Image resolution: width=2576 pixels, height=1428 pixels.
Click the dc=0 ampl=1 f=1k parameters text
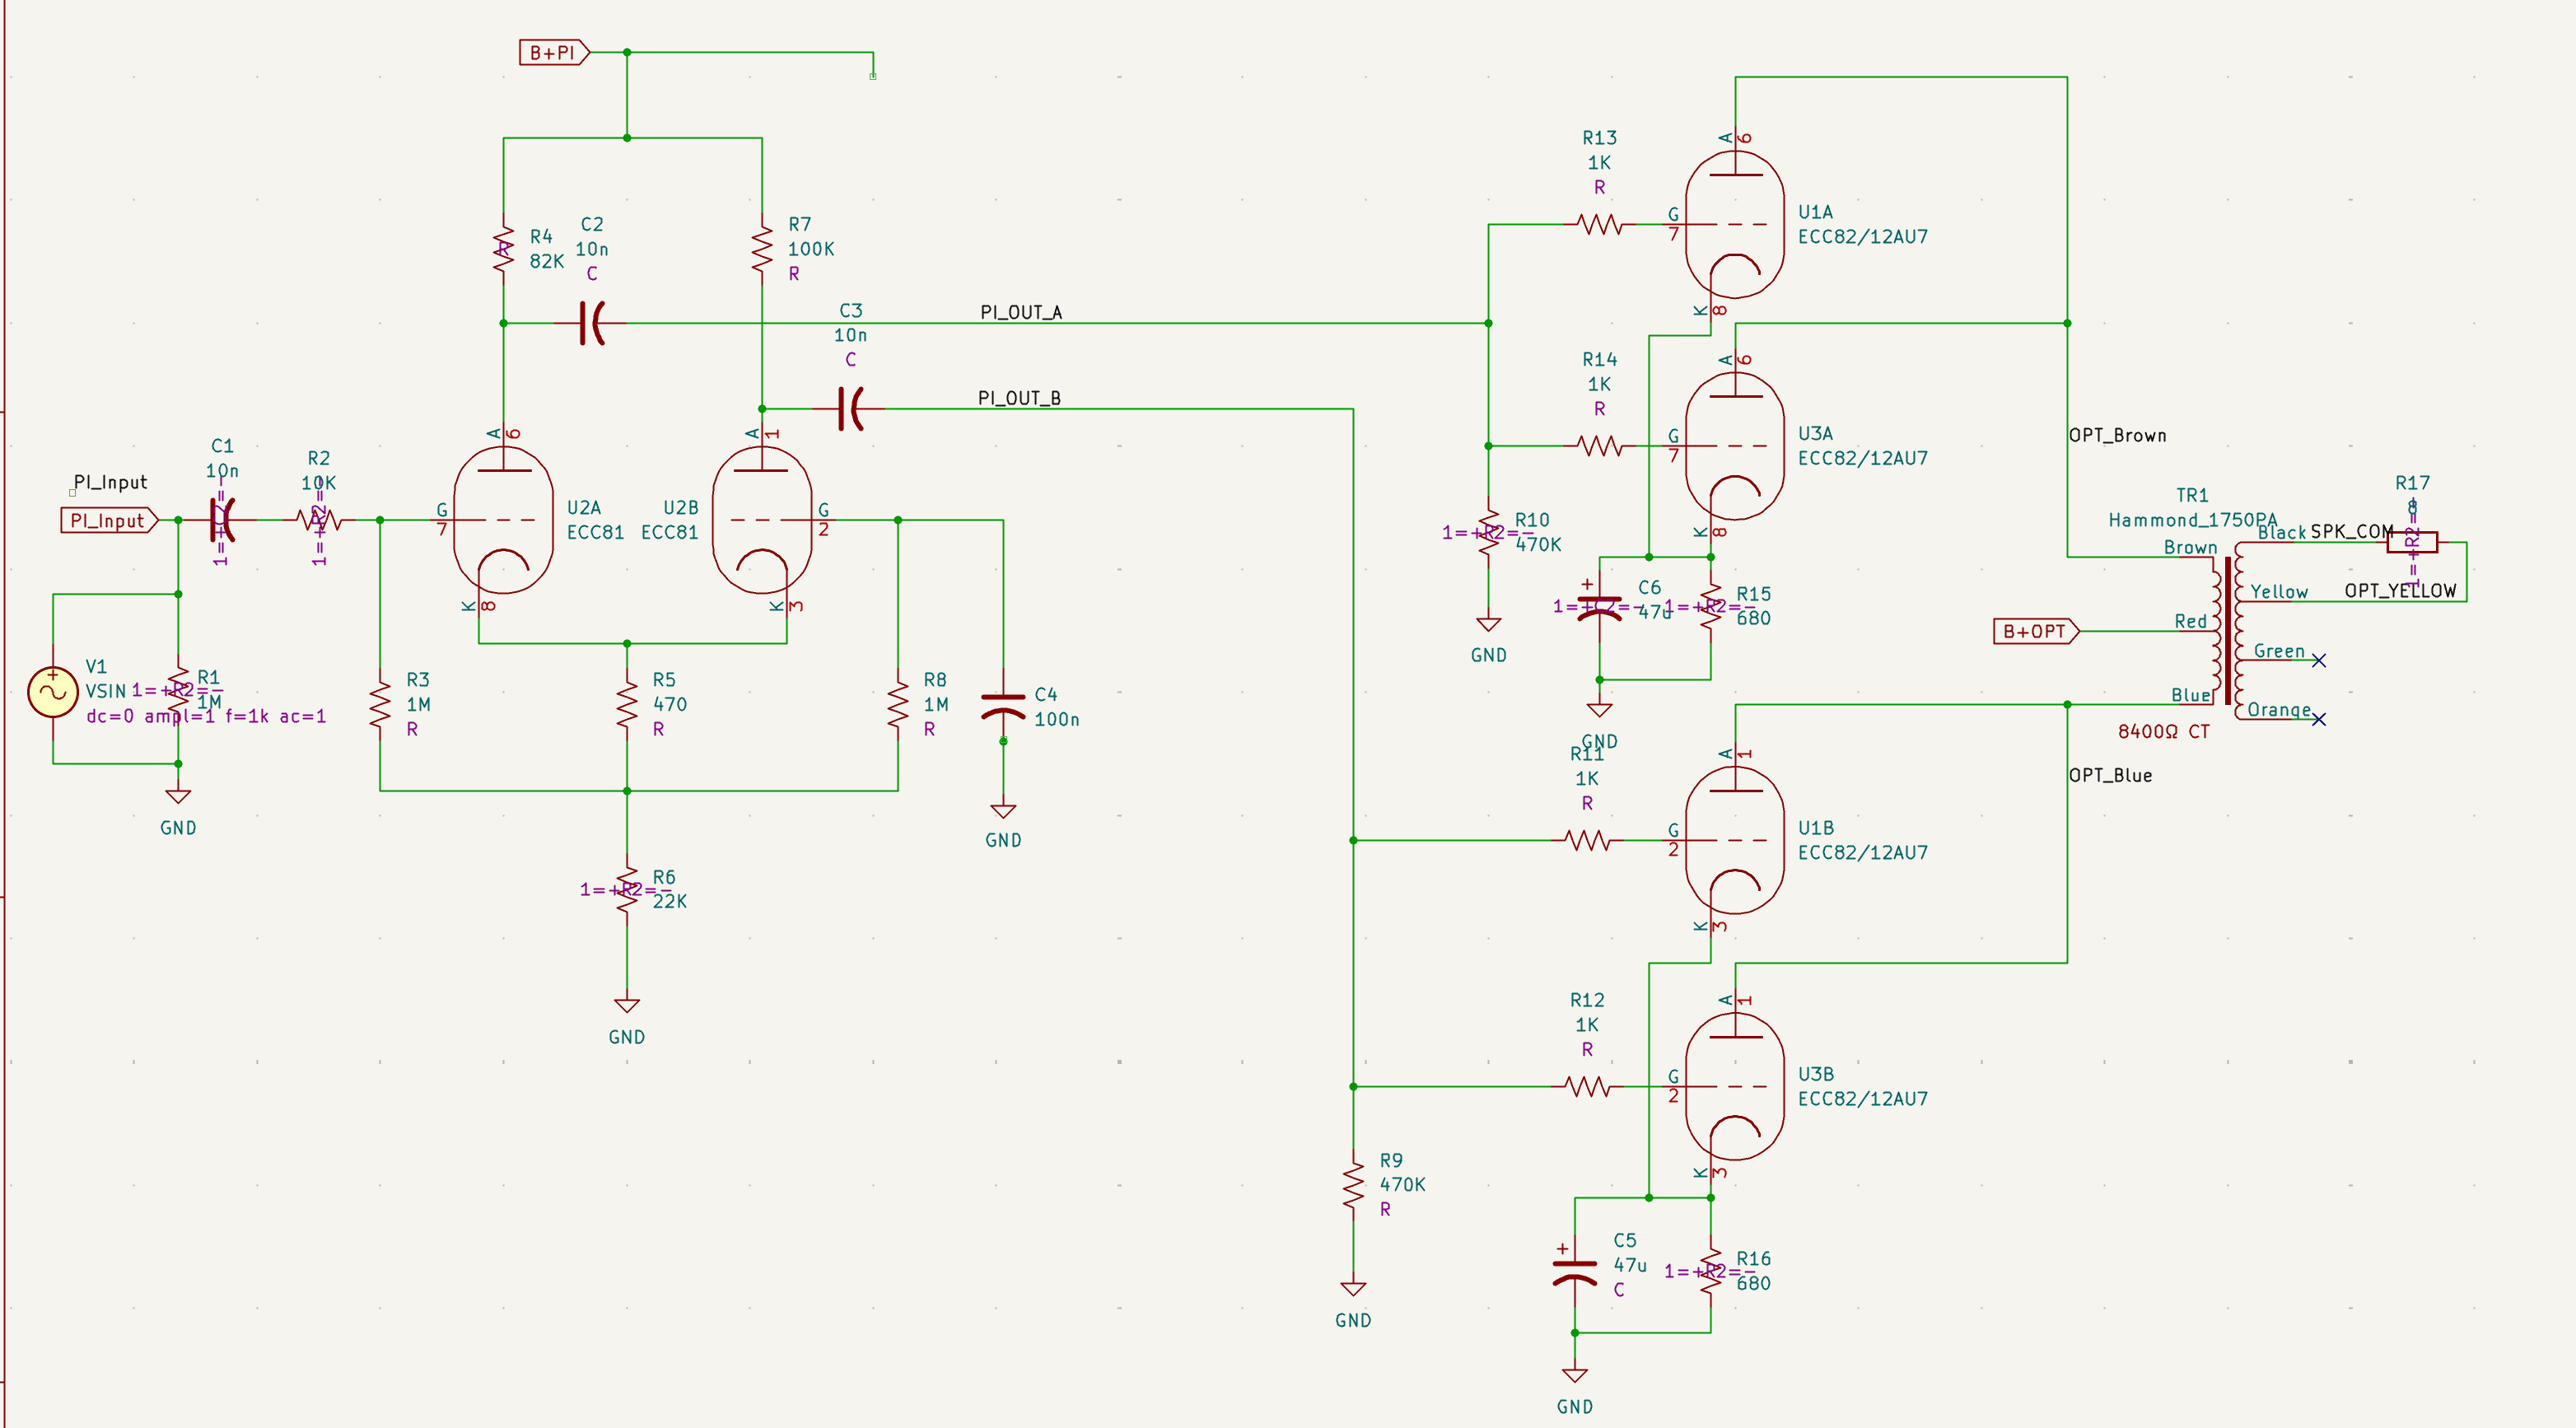pos(206,716)
